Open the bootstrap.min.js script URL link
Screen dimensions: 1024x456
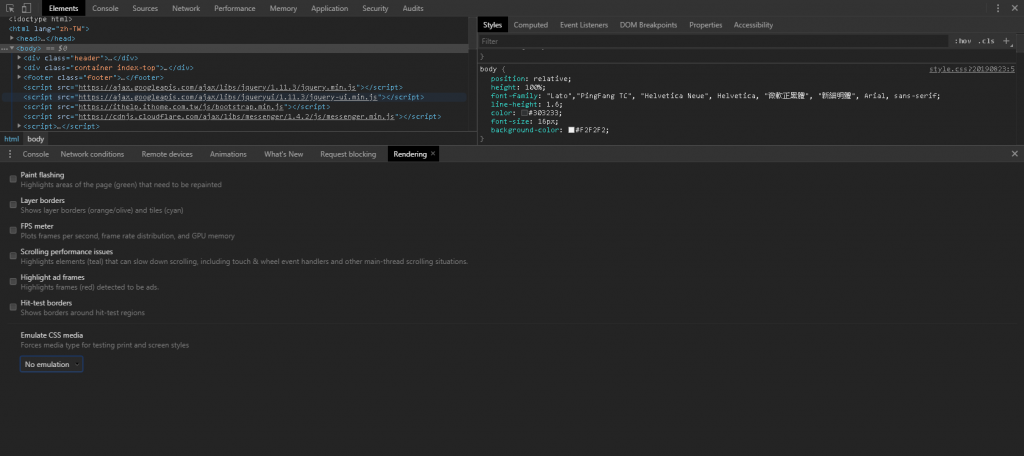click(182, 106)
